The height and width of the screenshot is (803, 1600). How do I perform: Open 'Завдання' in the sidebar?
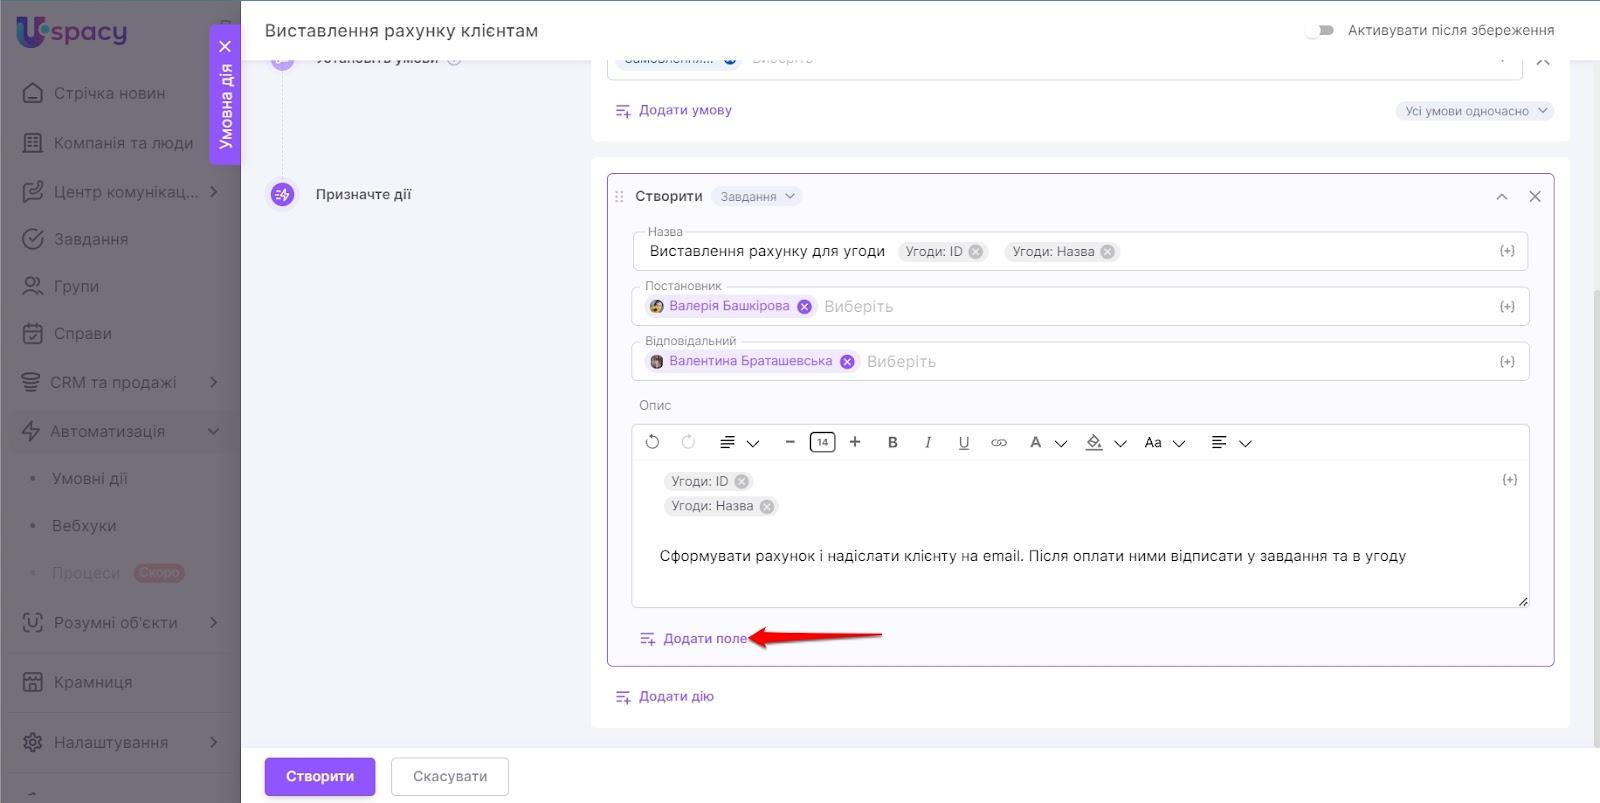pyautogui.click(x=90, y=239)
